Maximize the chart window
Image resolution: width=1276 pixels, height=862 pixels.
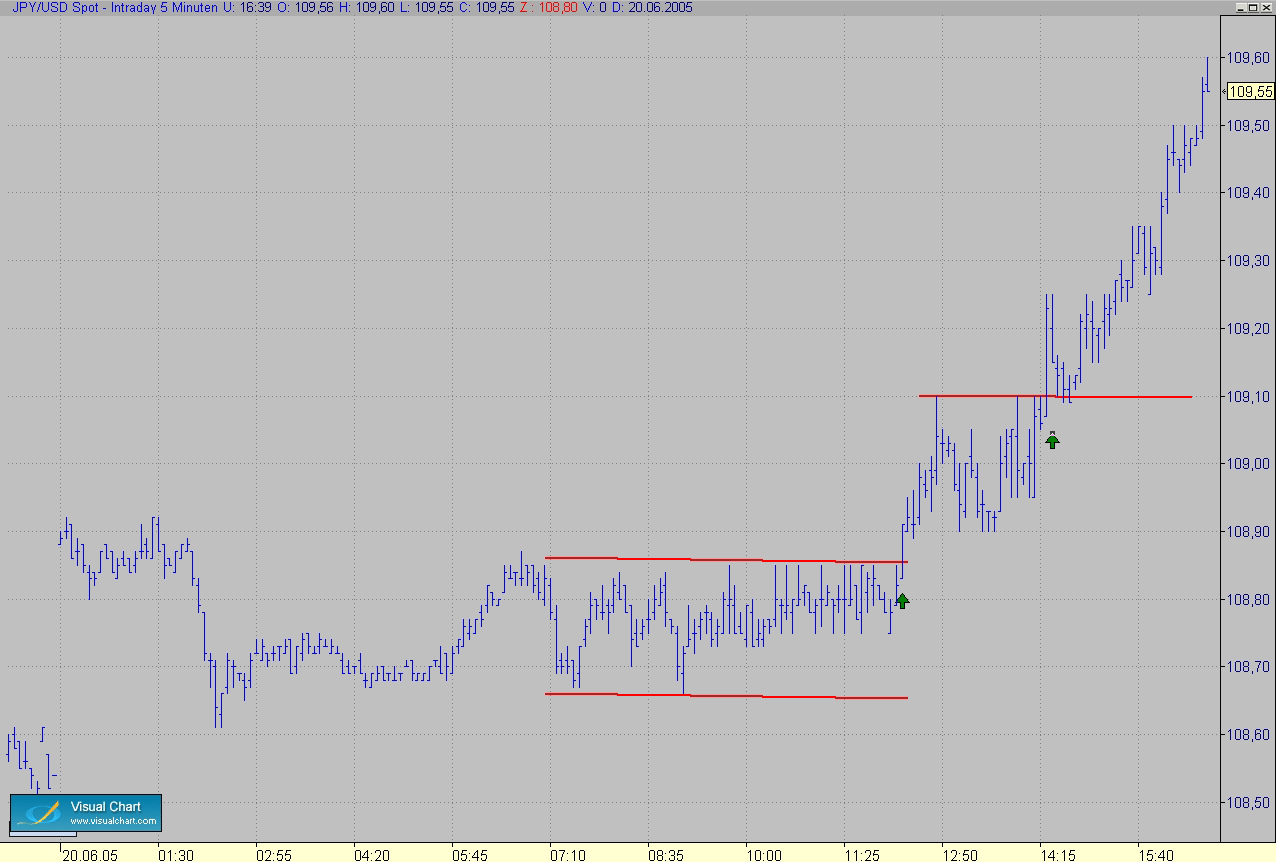[x=1253, y=7]
